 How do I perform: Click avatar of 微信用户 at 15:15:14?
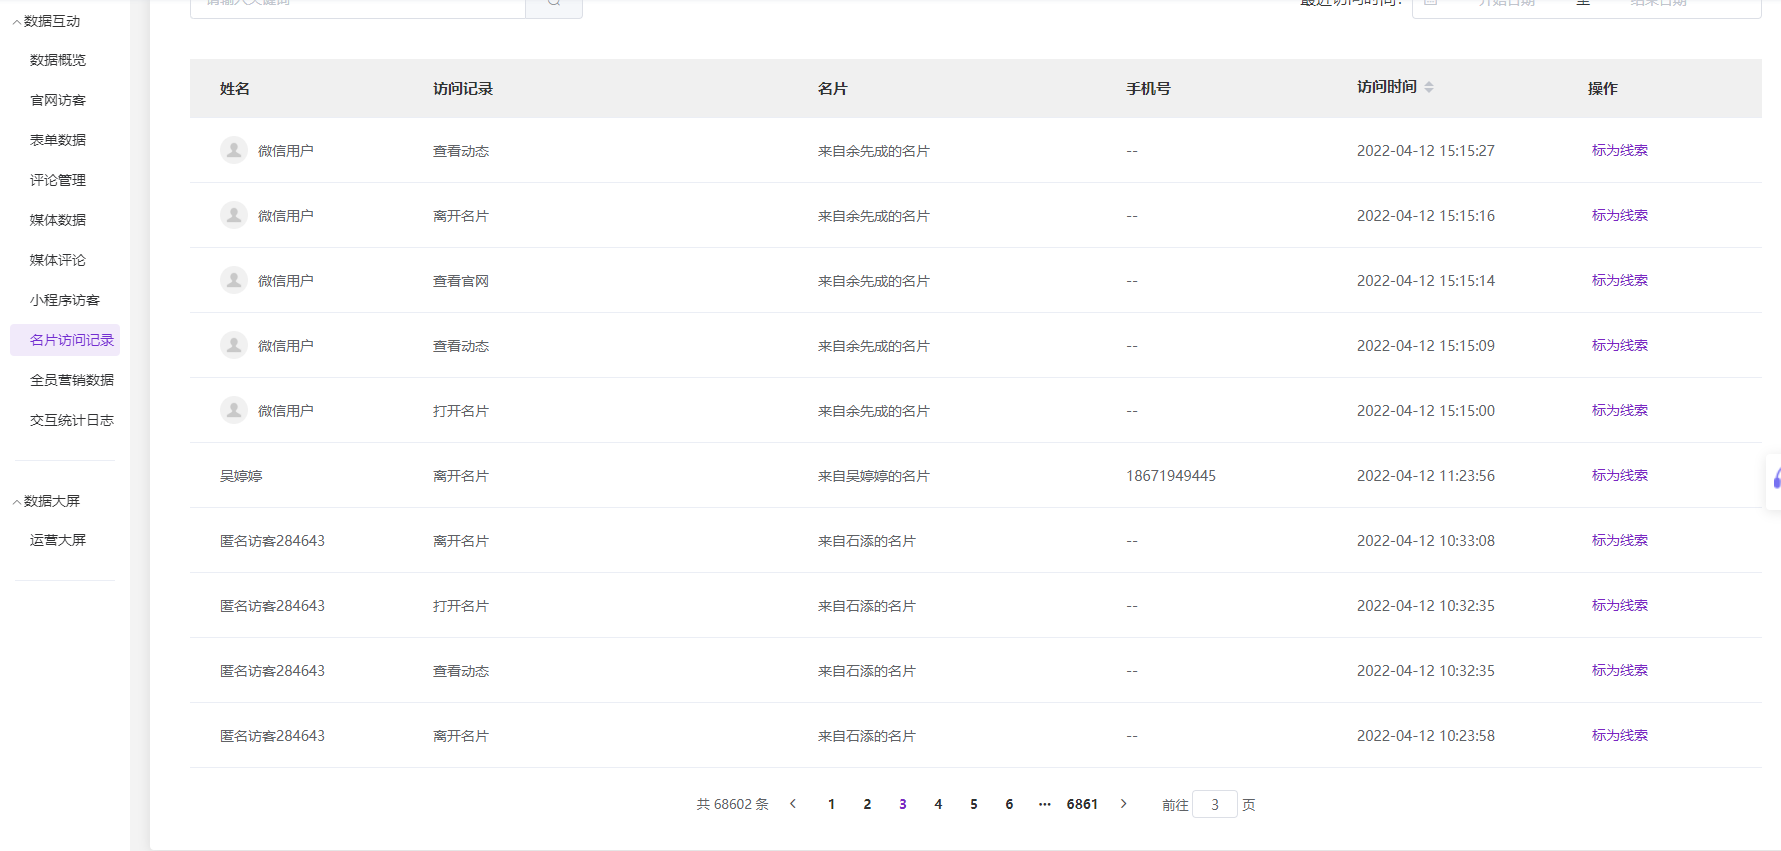234,280
